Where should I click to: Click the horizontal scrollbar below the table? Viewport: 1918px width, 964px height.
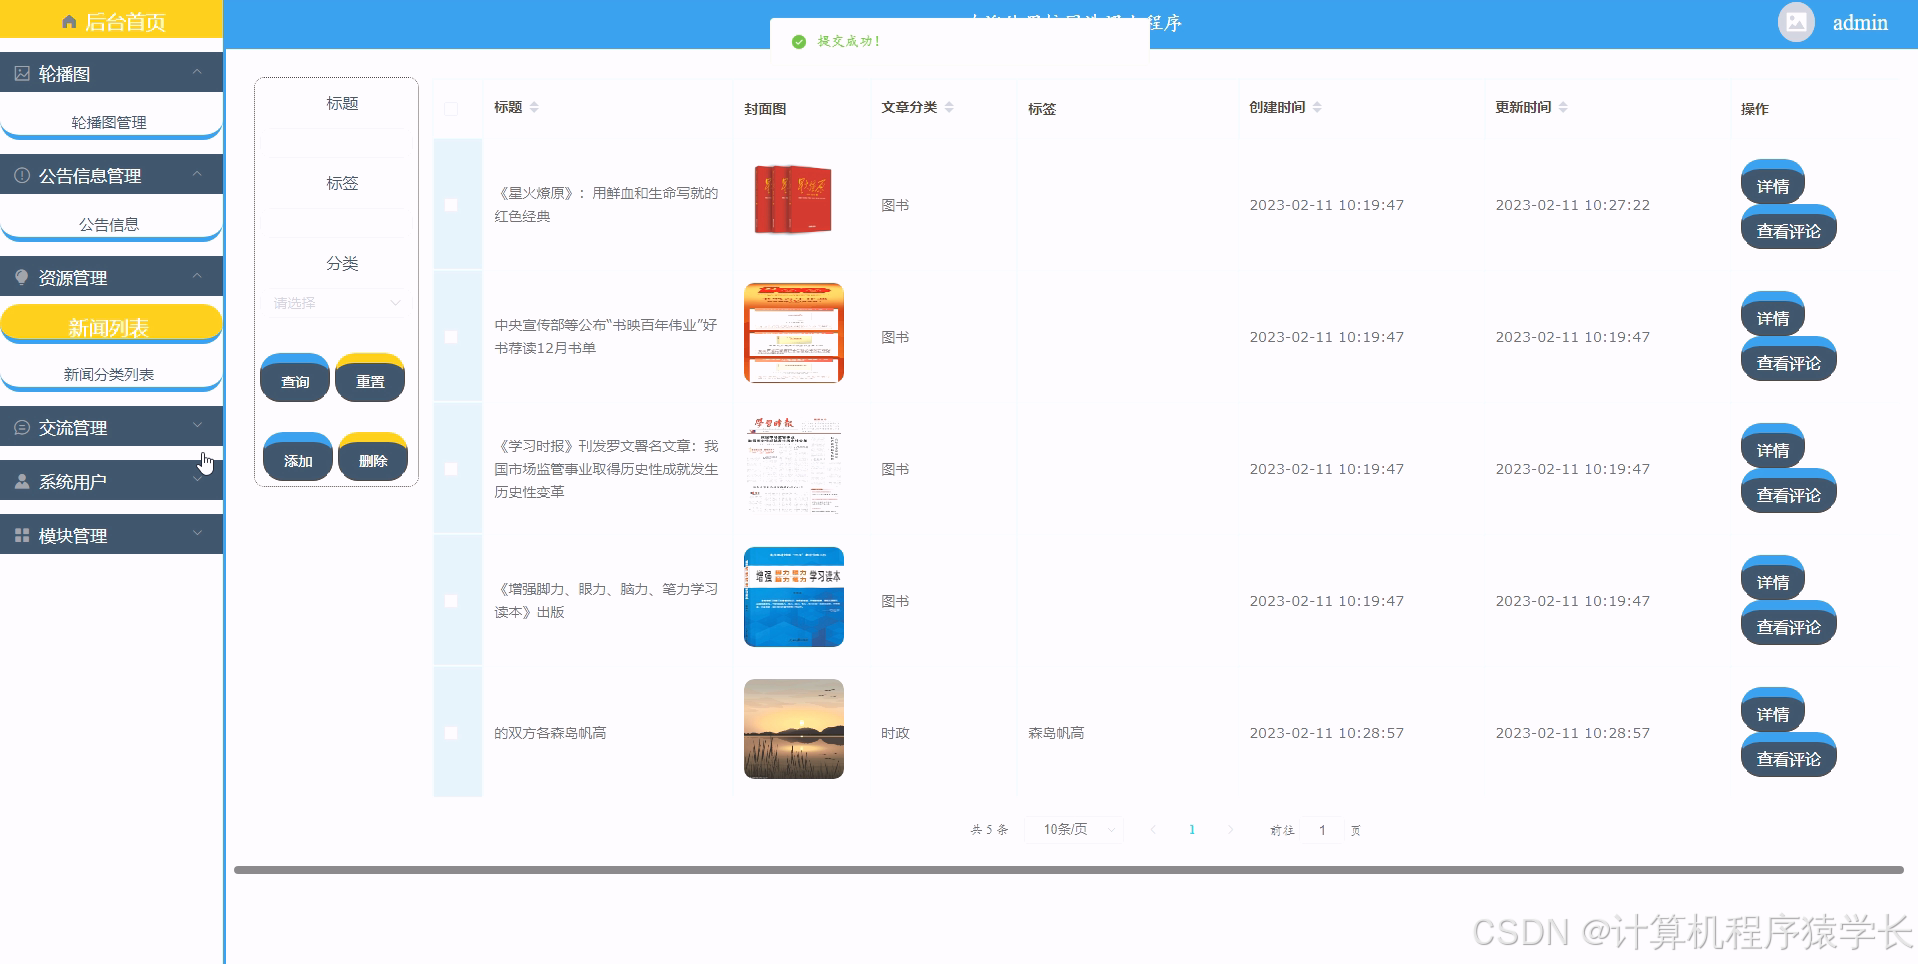click(x=1068, y=870)
